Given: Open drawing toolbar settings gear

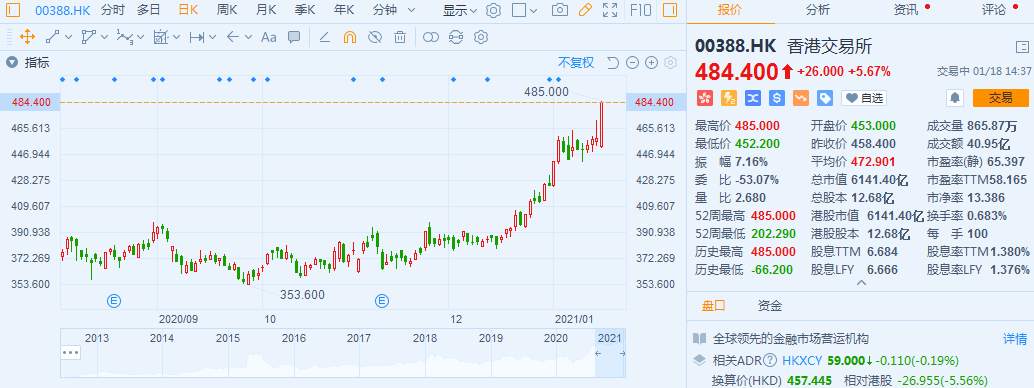Looking at the screenshot, I should pos(481,37).
